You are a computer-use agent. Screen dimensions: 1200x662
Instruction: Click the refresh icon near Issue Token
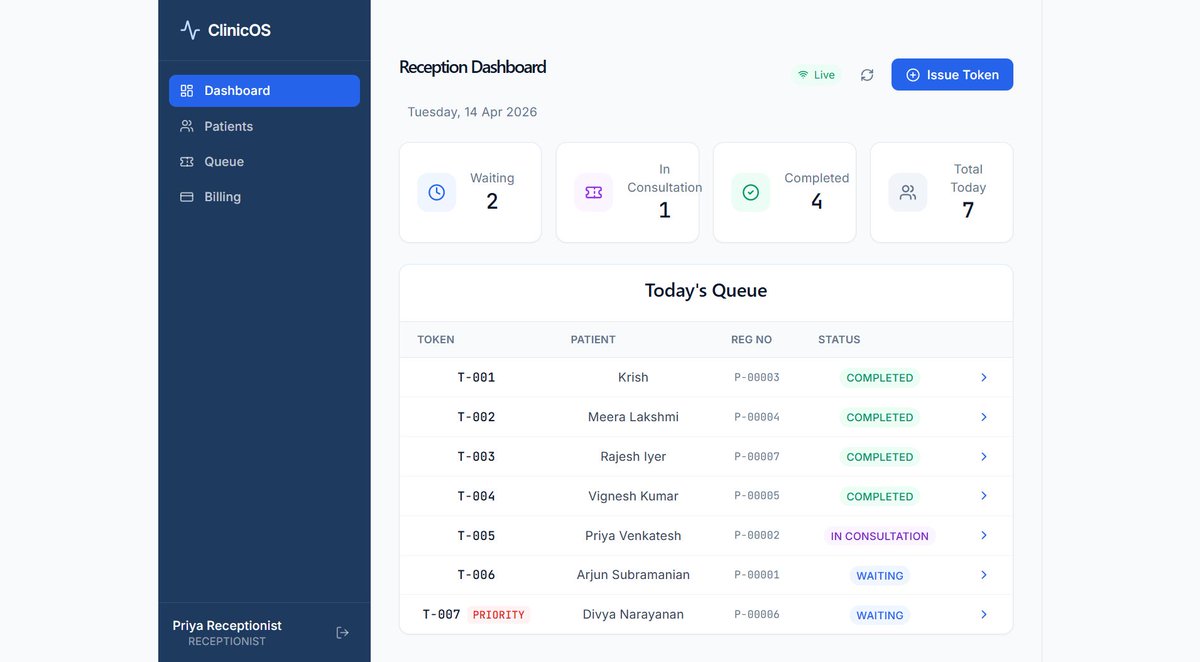coord(866,74)
